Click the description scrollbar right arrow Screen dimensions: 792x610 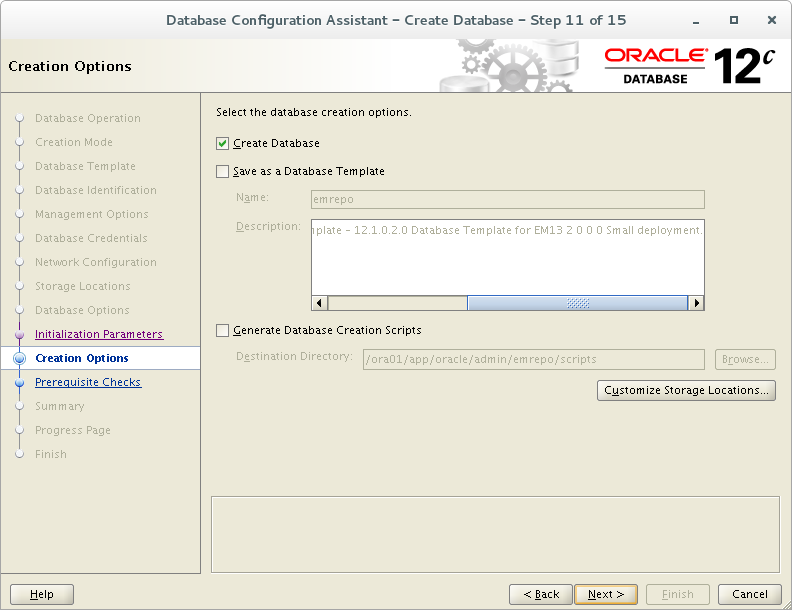tap(697, 303)
